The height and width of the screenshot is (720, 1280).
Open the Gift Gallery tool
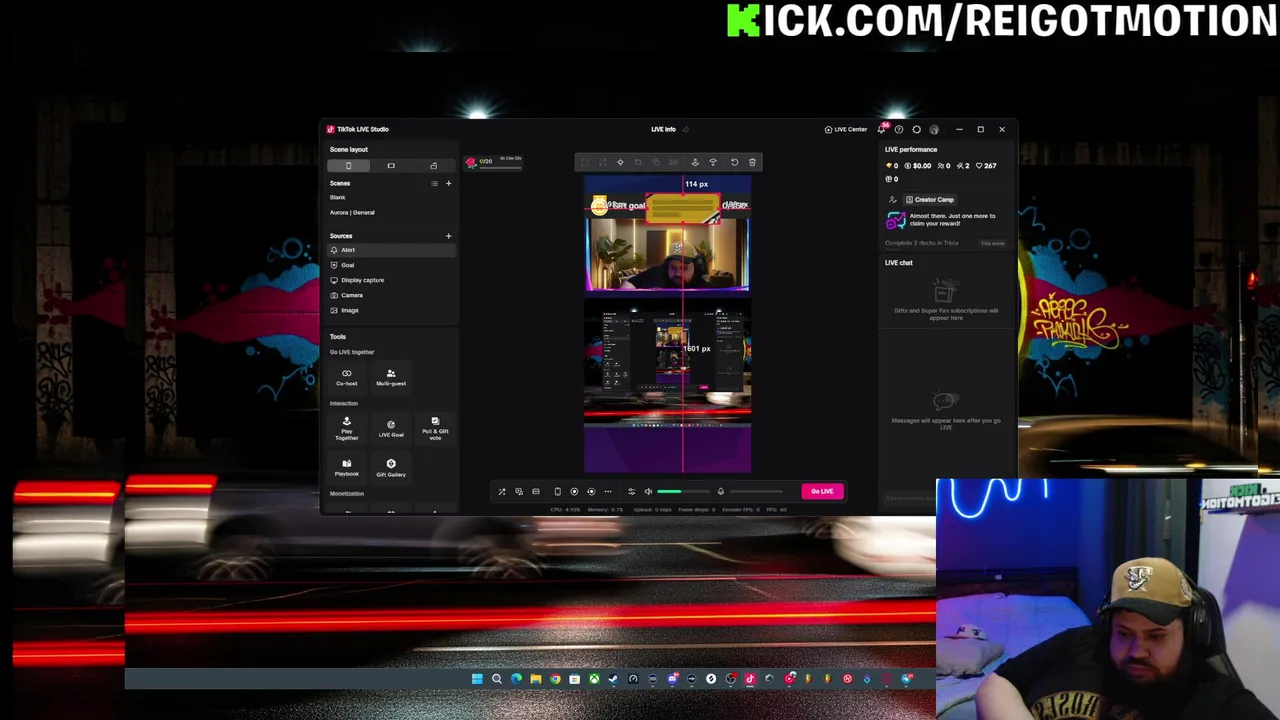tap(391, 468)
